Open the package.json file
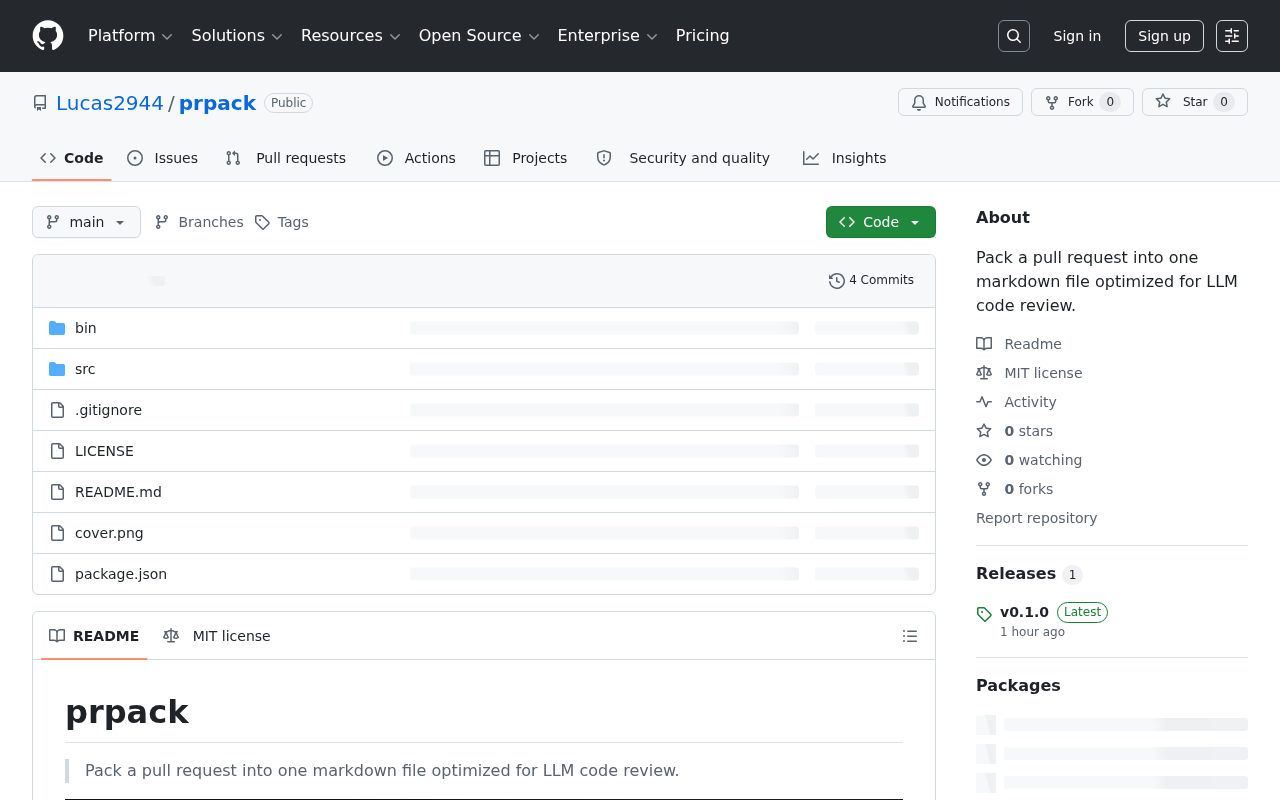The height and width of the screenshot is (800, 1280). (121, 574)
